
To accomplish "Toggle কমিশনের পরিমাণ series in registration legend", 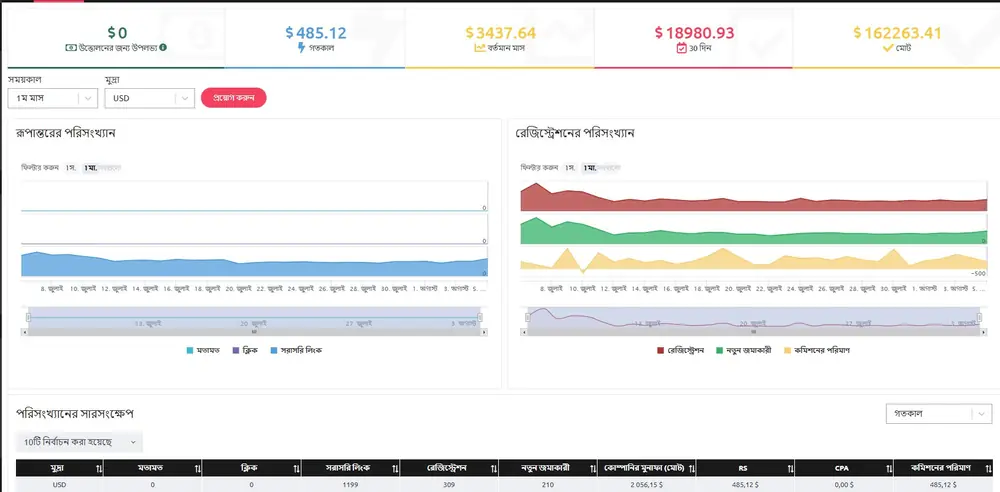I will 816,350.
